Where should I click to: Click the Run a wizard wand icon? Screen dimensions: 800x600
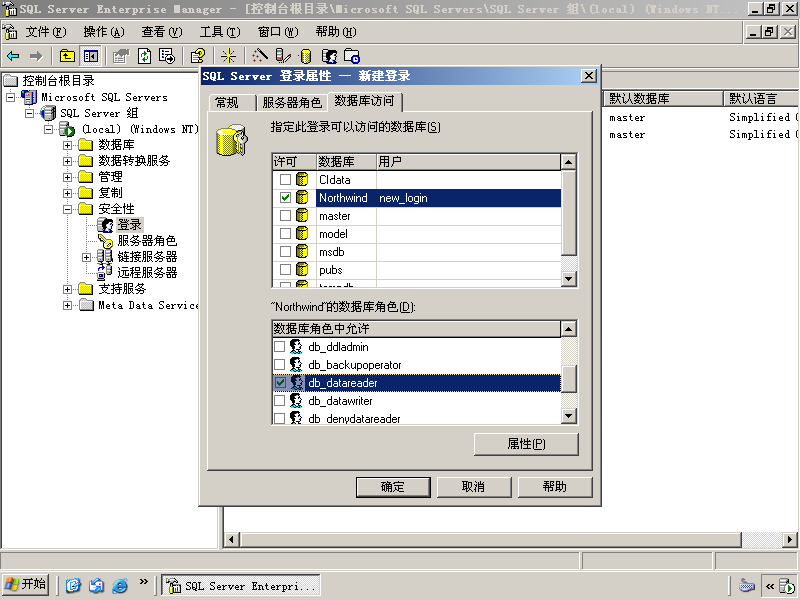pyautogui.click(x=260, y=56)
